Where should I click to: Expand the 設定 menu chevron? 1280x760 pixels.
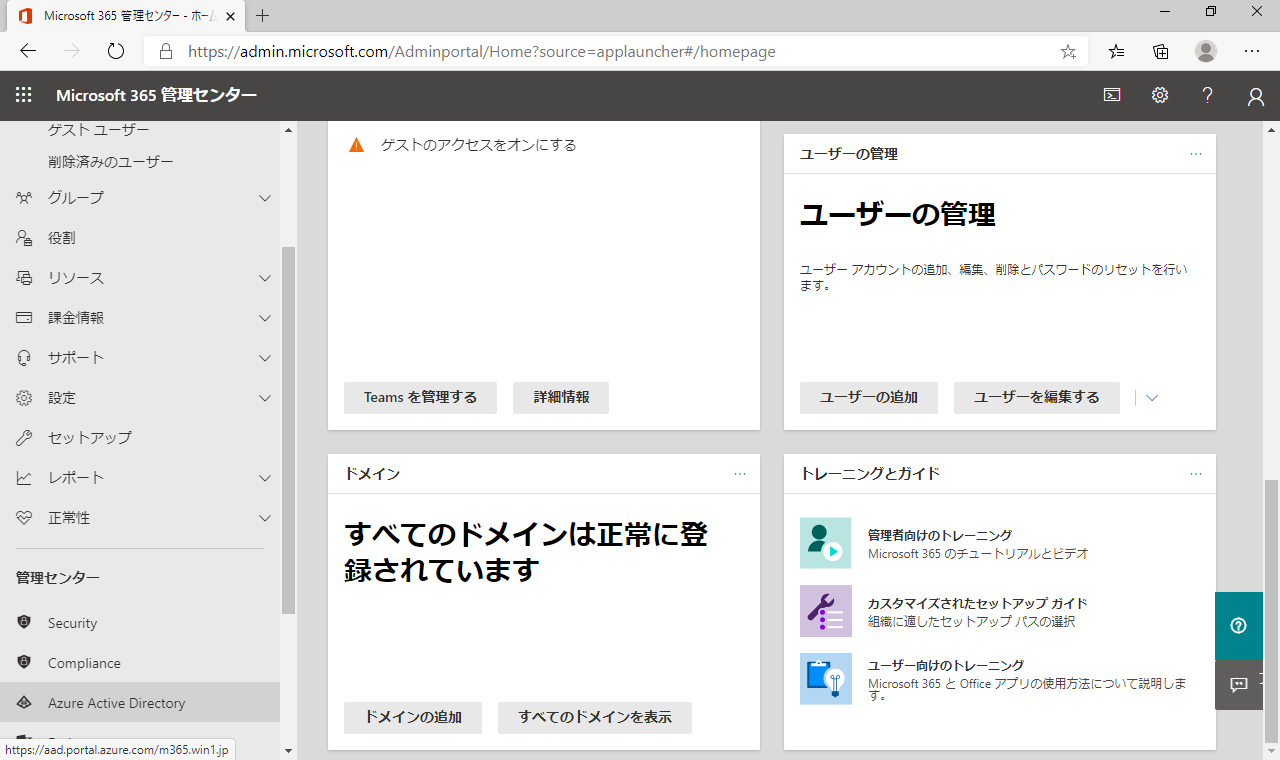point(265,398)
